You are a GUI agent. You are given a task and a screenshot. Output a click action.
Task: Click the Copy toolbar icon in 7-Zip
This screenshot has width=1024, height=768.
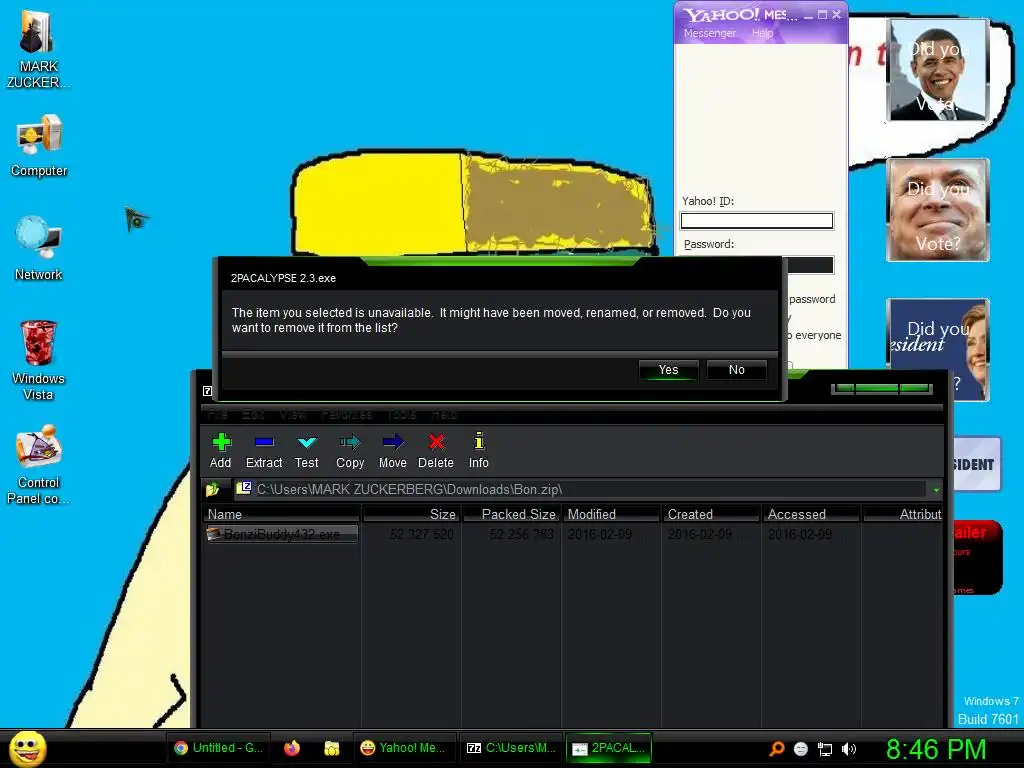coord(350,451)
